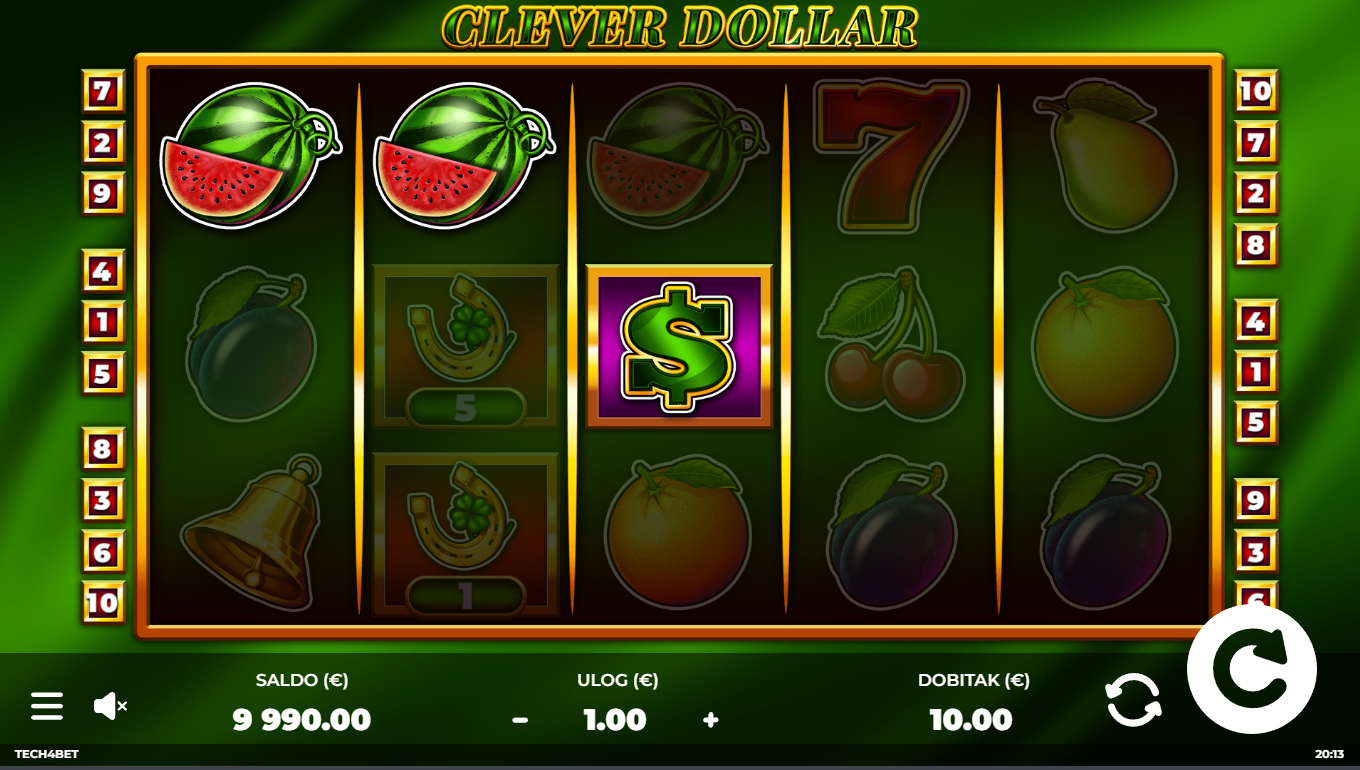Click the Saldo balance amount
This screenshot has height=770, width=1360.
pos(302,720)
